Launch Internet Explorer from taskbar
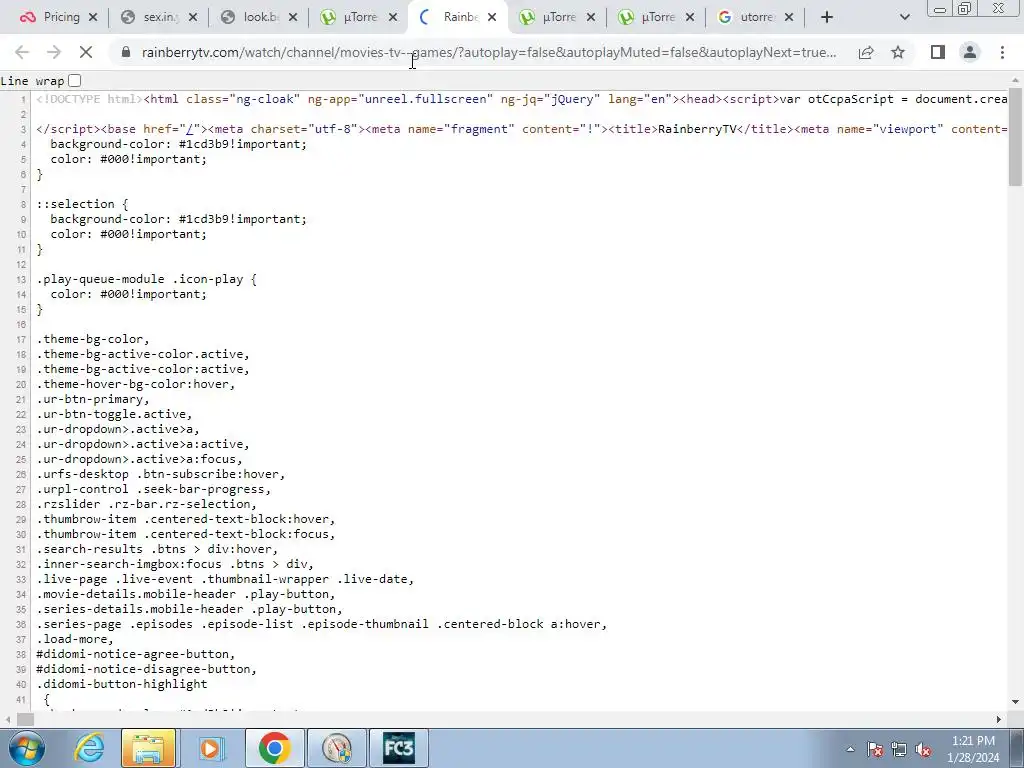1024x768 pixels. (89, 748)
